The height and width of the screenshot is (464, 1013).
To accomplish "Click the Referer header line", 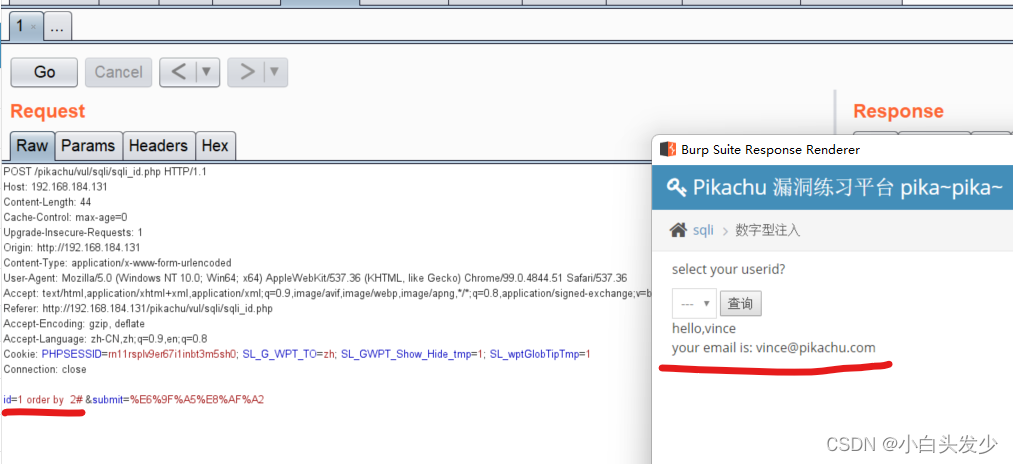I will pos(138,309).
